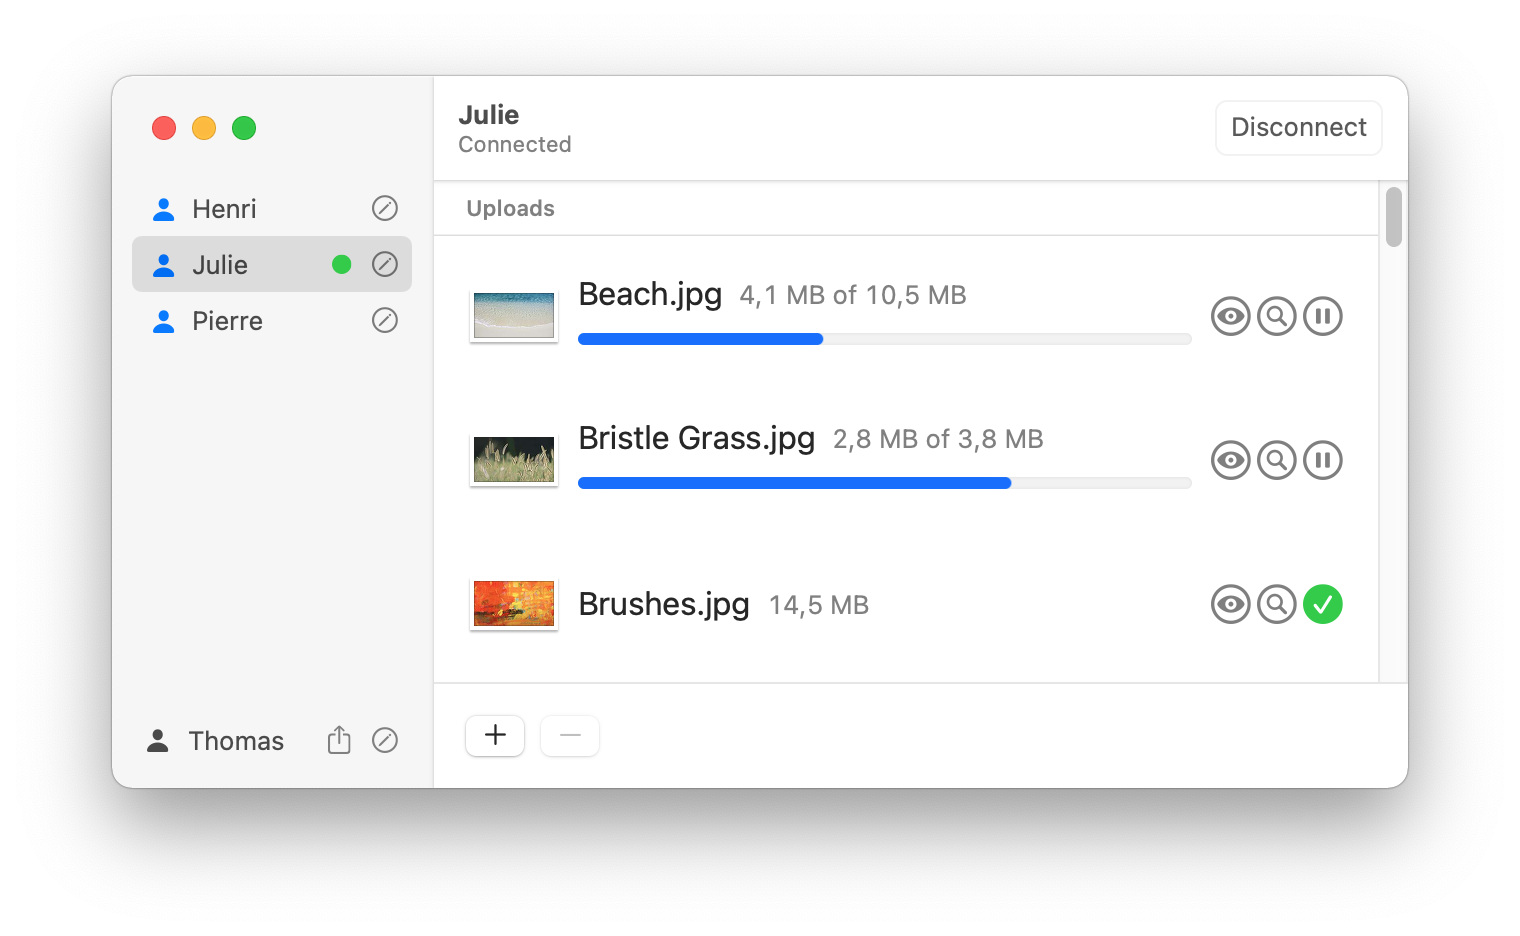1520x936 pixels.
Task: Click Thomas's gray person icon
Action: pos(157,740)
